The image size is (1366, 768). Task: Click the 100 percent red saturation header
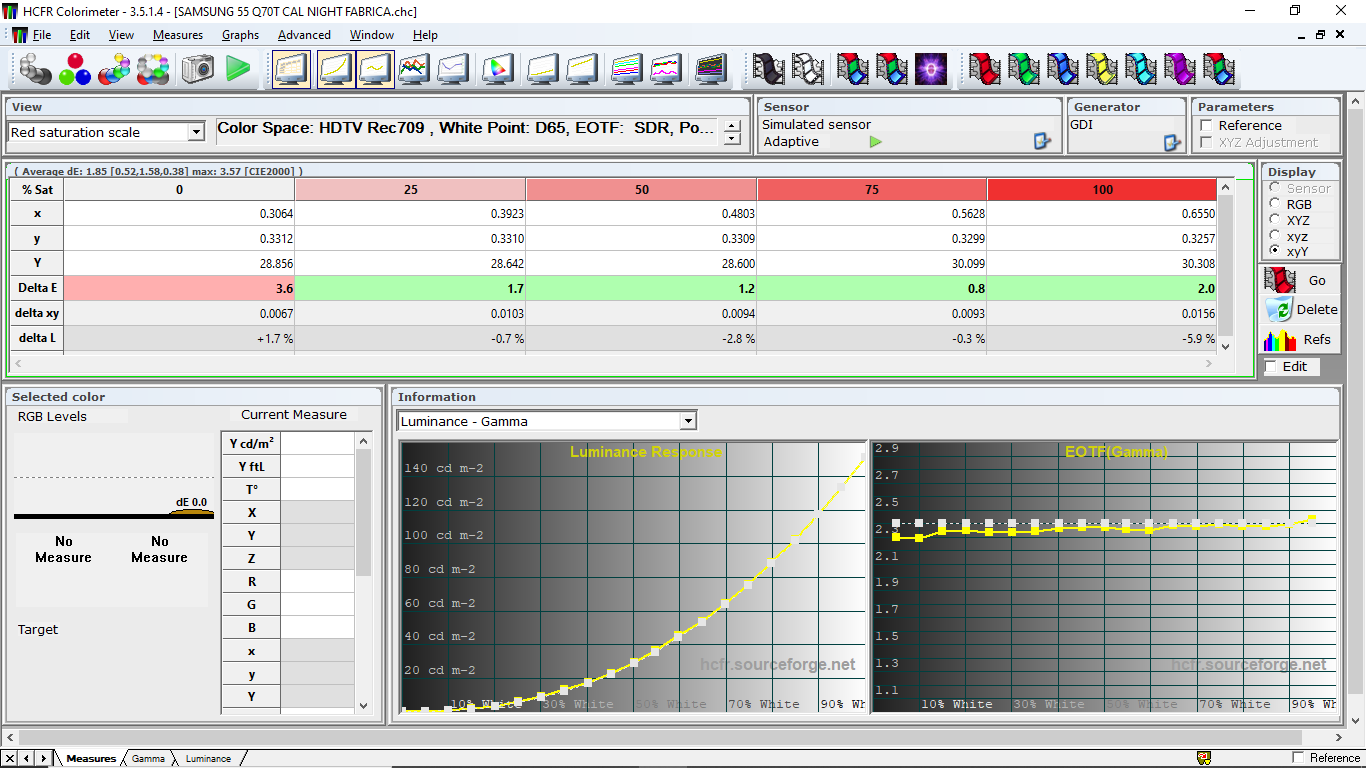pos(1102,189)
